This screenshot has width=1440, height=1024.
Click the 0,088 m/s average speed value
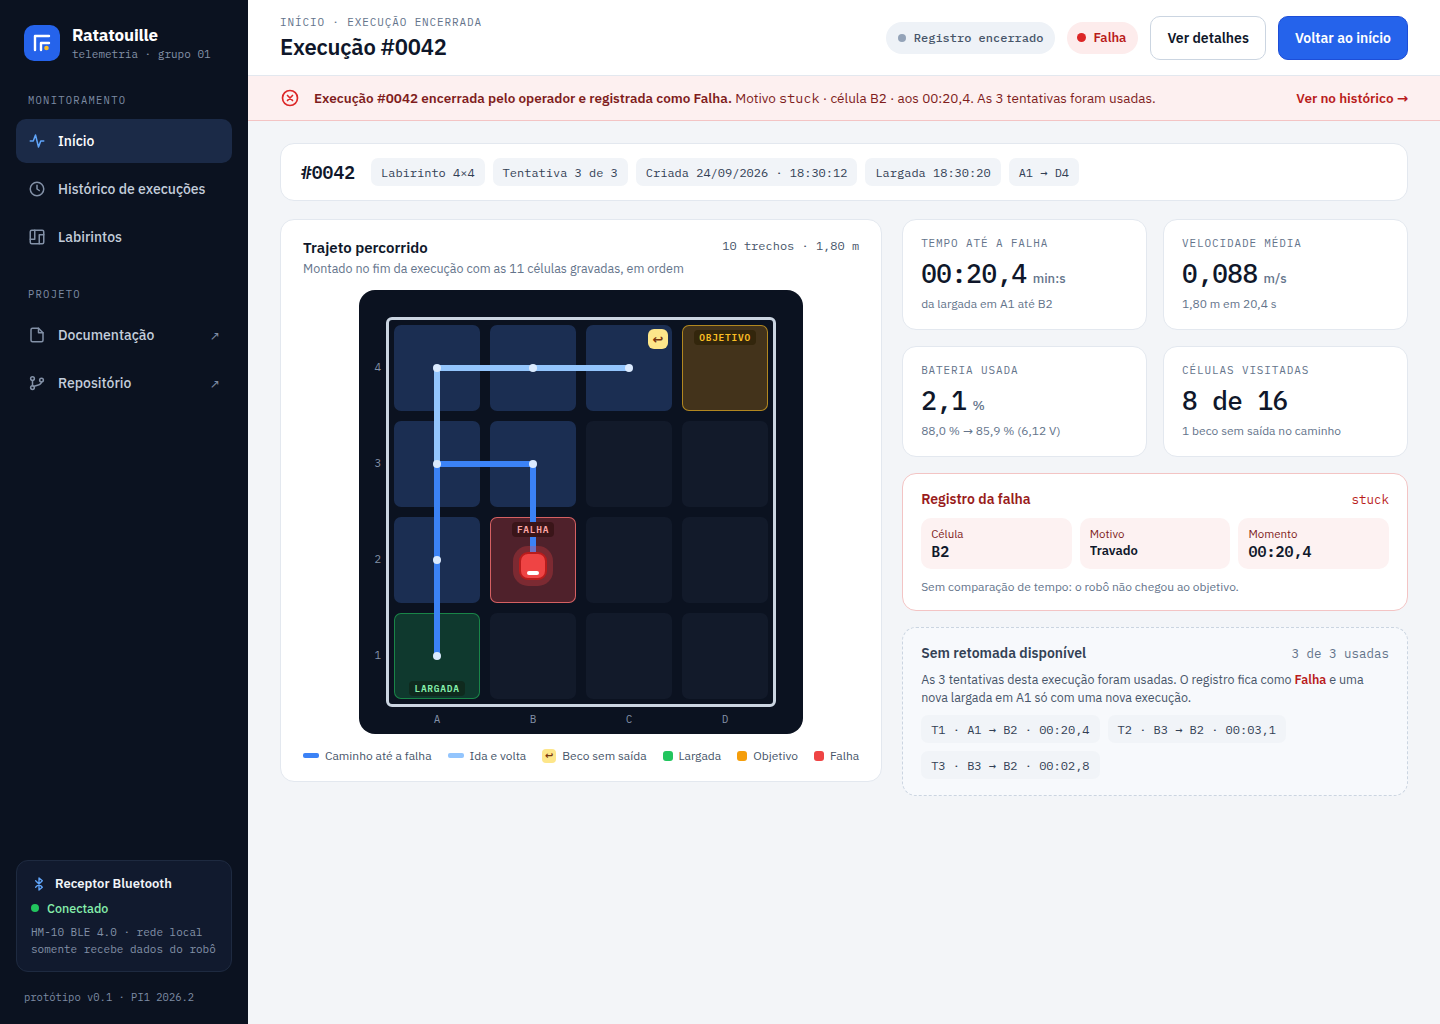pos(1234,274)
